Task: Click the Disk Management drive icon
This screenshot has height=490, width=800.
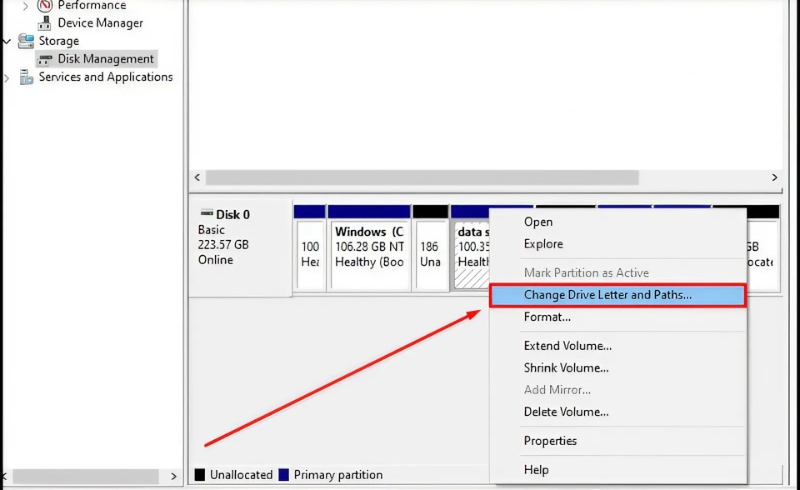Action: (45, 59)
